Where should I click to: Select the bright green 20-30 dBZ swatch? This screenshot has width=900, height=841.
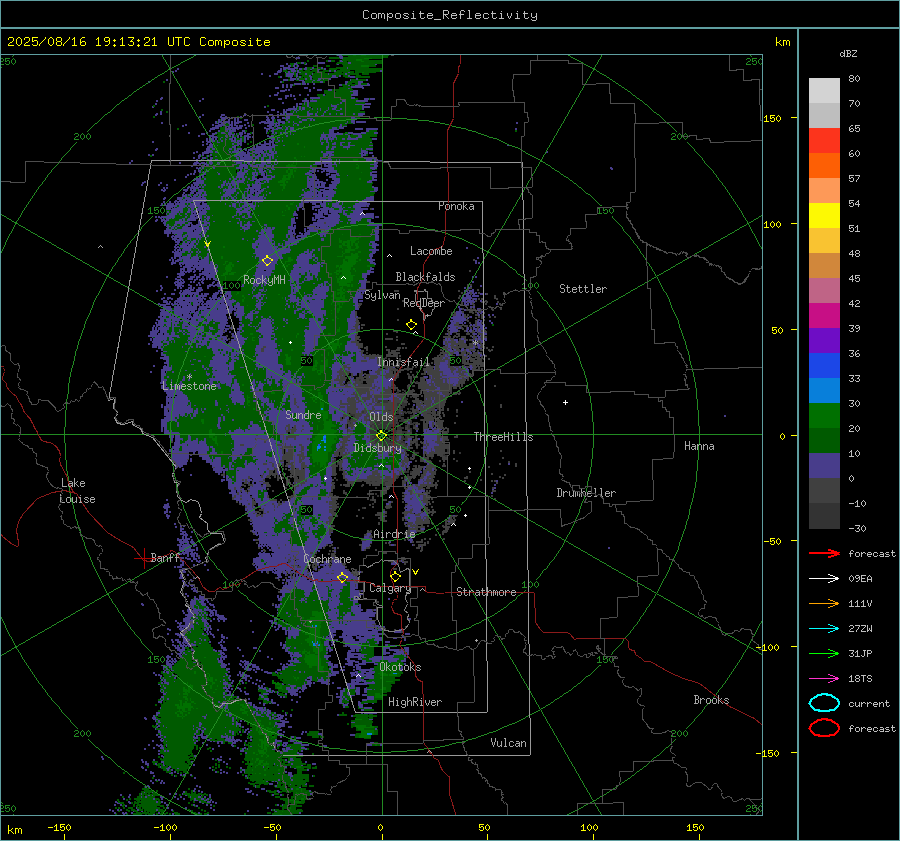[x=824, y=416]
